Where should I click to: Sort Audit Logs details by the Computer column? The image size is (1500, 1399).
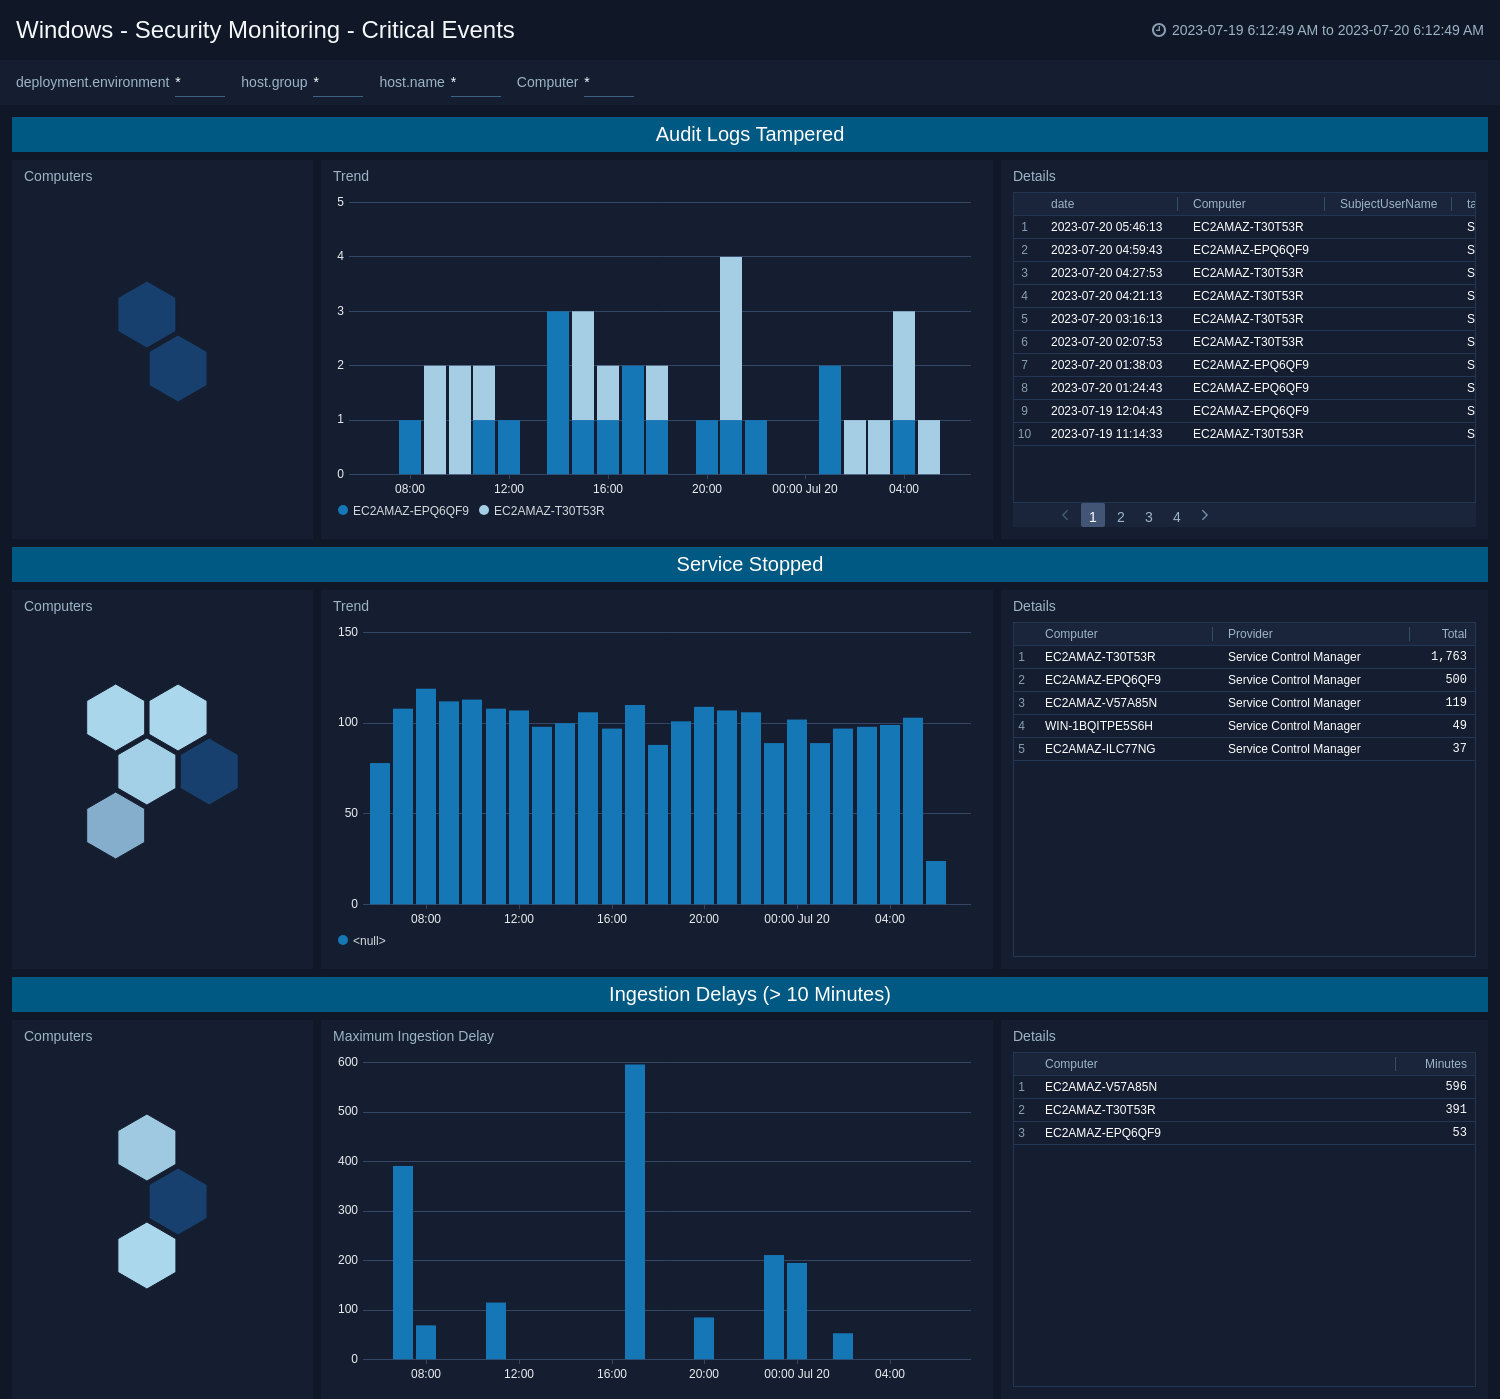coord(1219,204)
